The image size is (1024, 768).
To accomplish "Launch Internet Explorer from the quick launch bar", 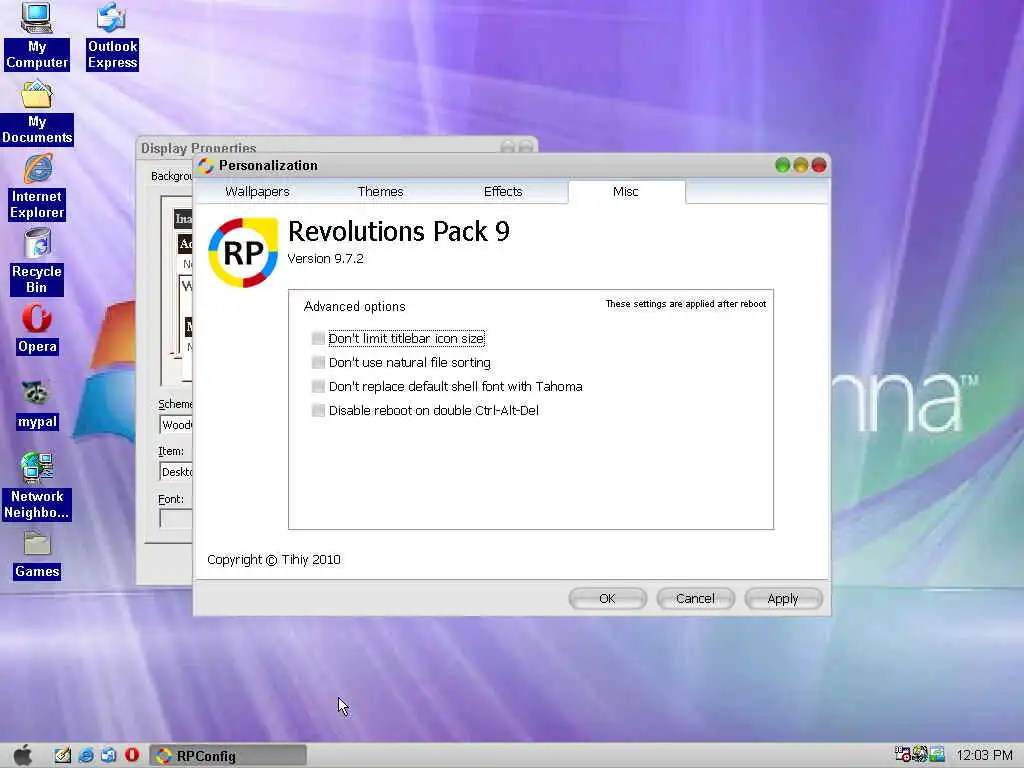I will (x=86, y=755).
